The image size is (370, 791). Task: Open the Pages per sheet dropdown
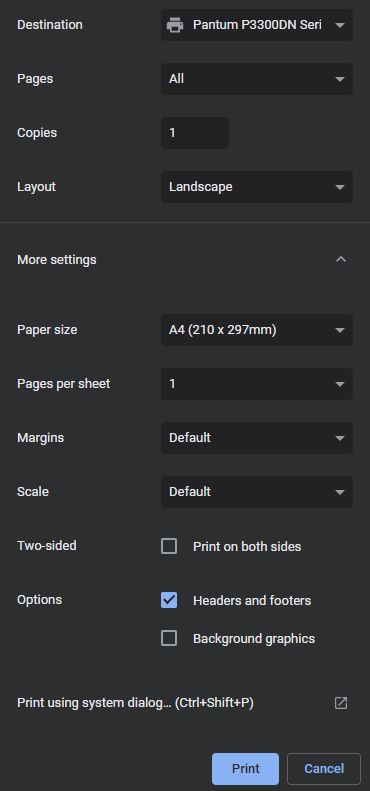click(257, 384)
